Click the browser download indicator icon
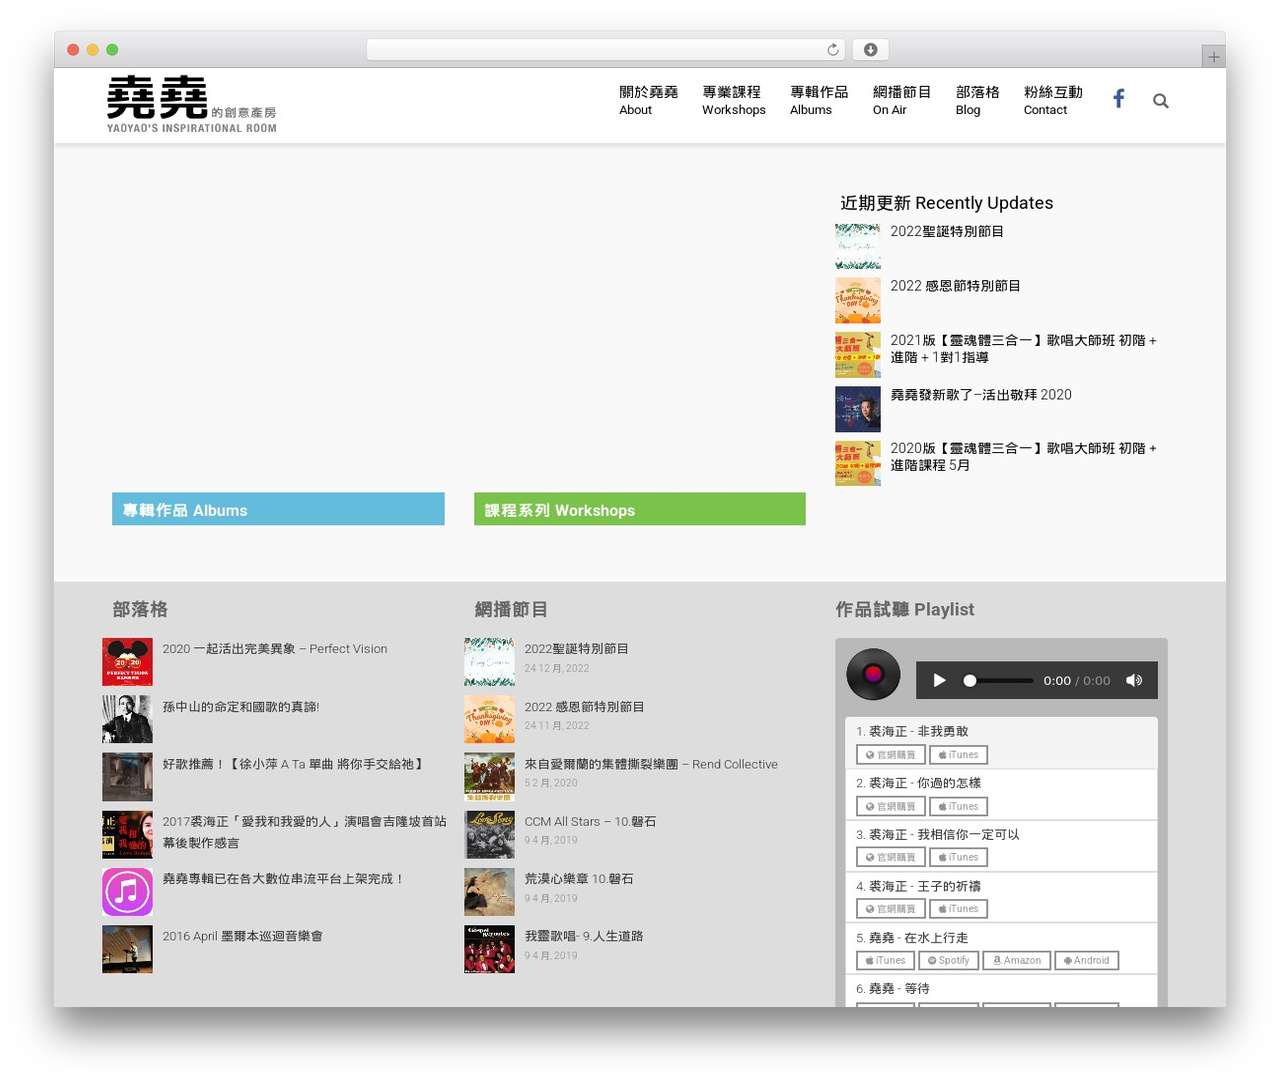 tap(871, 50)
